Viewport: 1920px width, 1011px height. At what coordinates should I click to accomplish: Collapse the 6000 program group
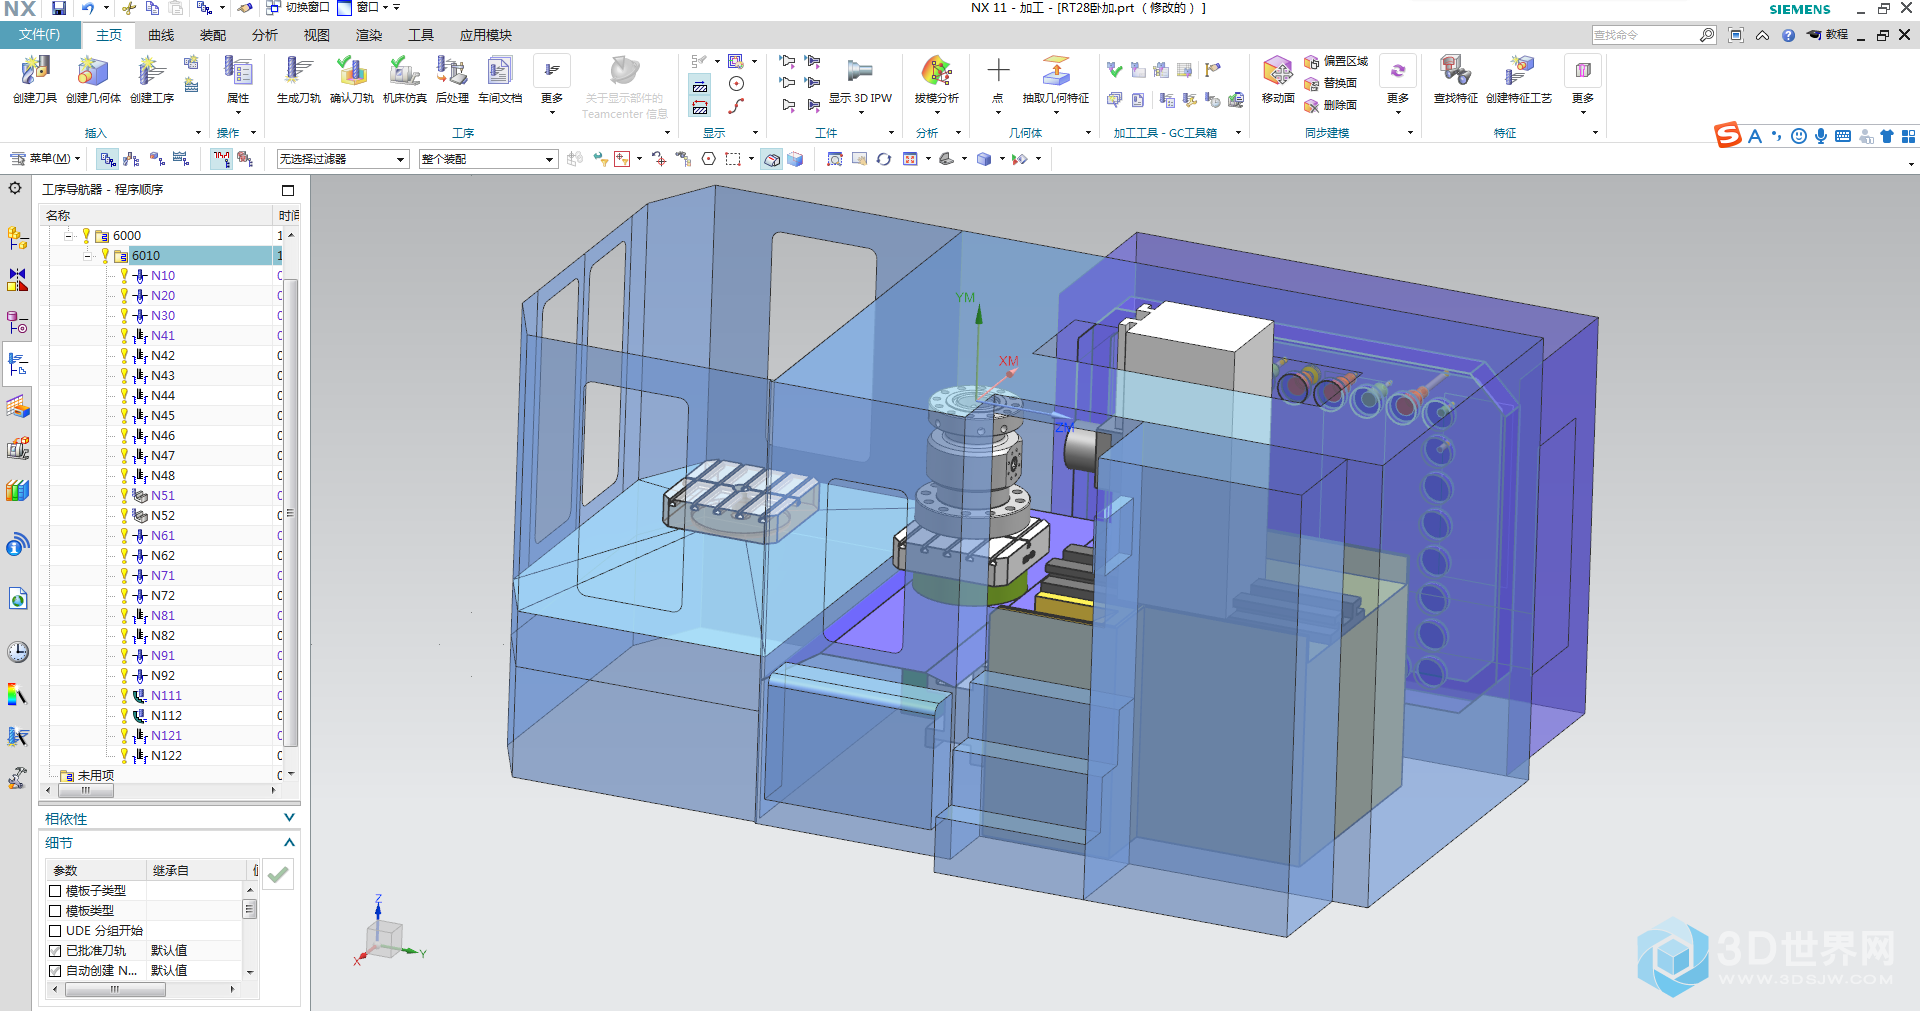69,236
